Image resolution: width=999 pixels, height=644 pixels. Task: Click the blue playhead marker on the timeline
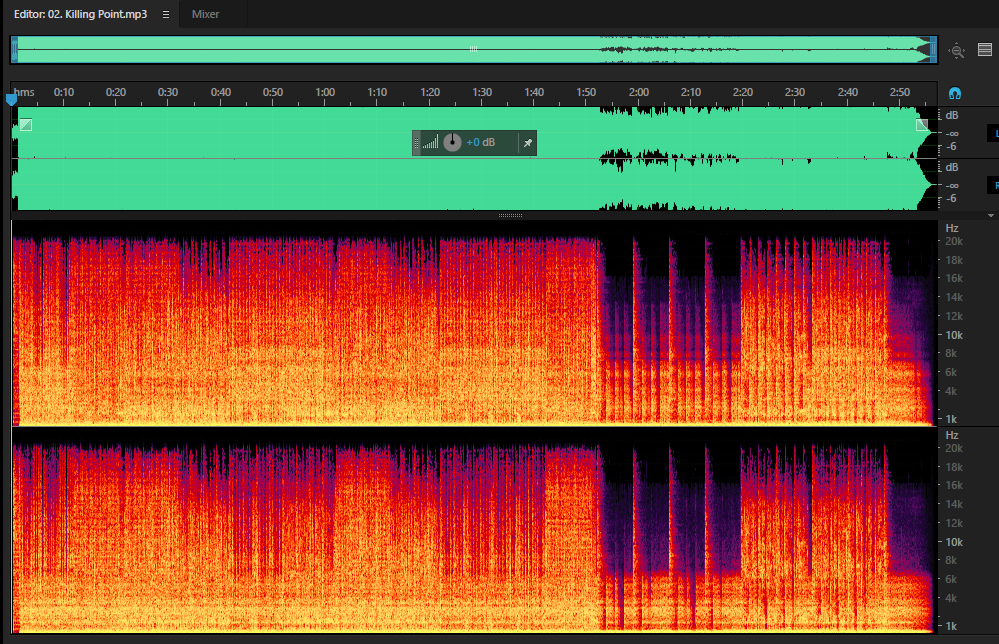point(11,99)
